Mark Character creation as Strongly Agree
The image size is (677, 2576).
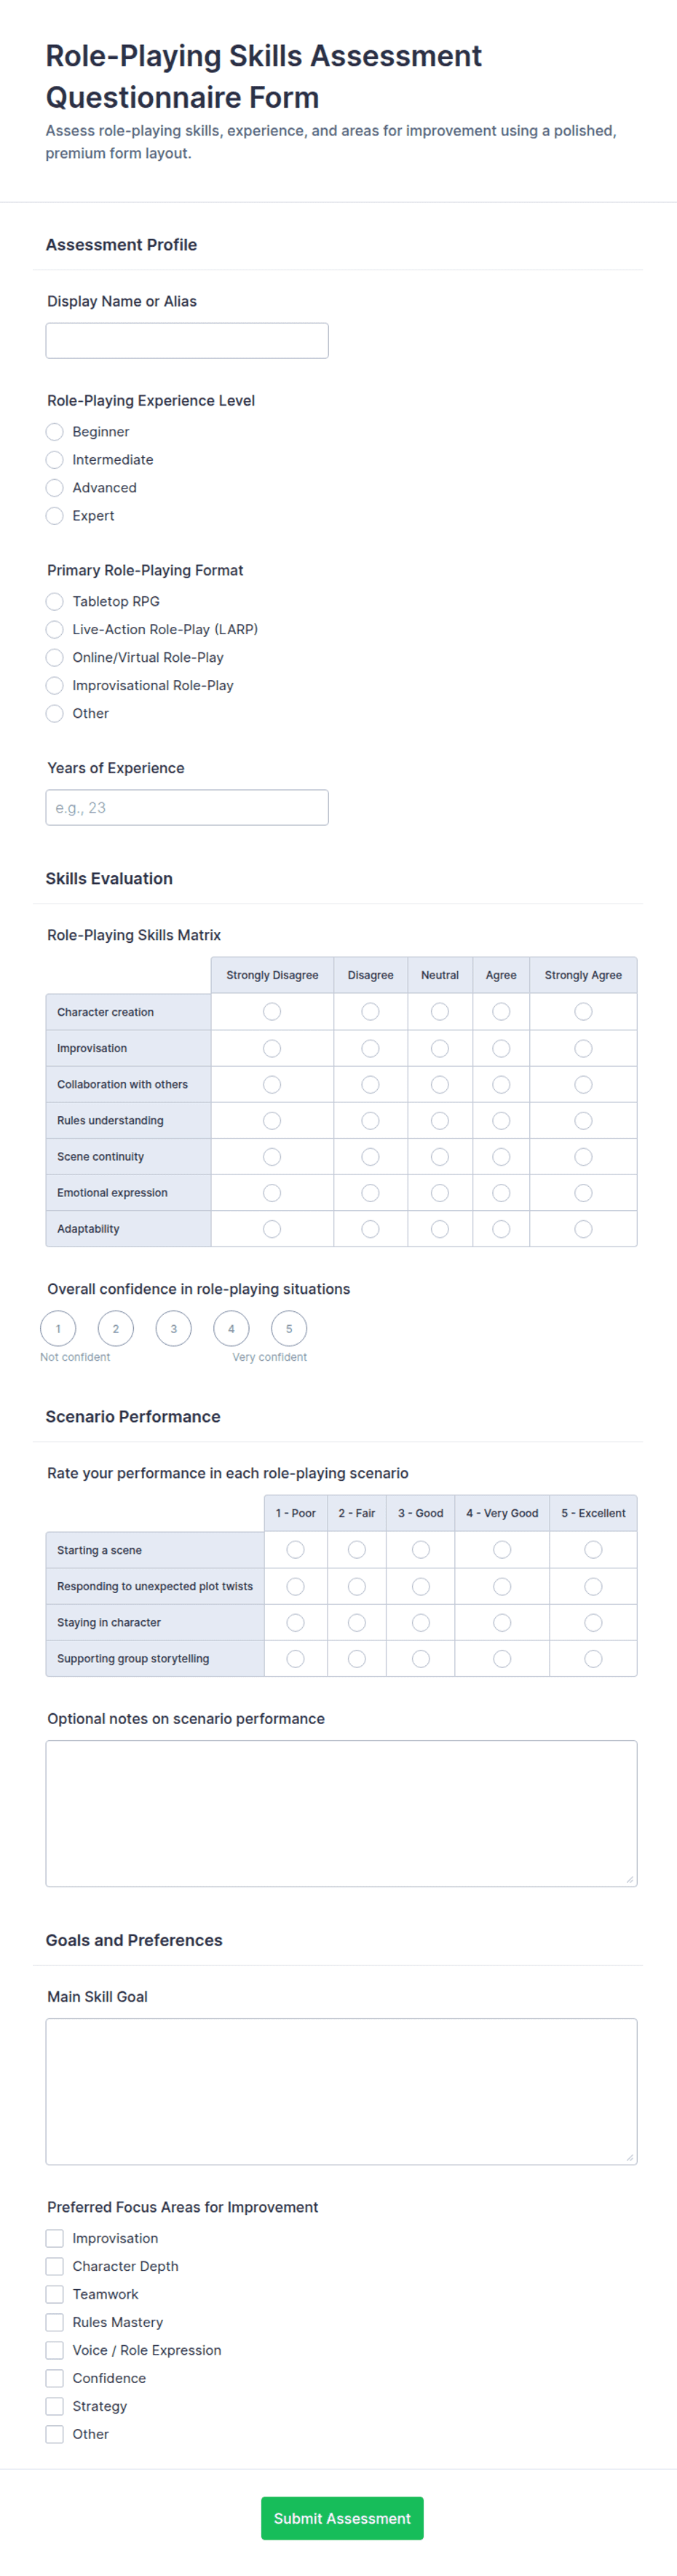pyautogui.click(x=583, y=1012)
